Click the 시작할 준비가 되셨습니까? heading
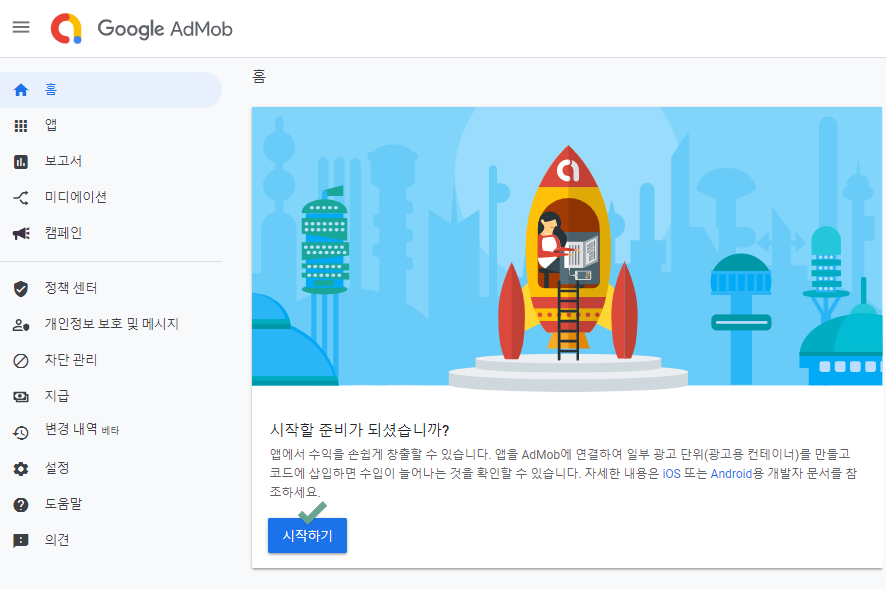Viewport: 886px width, 589px height. pyautogui.click(x=359, y=429)
